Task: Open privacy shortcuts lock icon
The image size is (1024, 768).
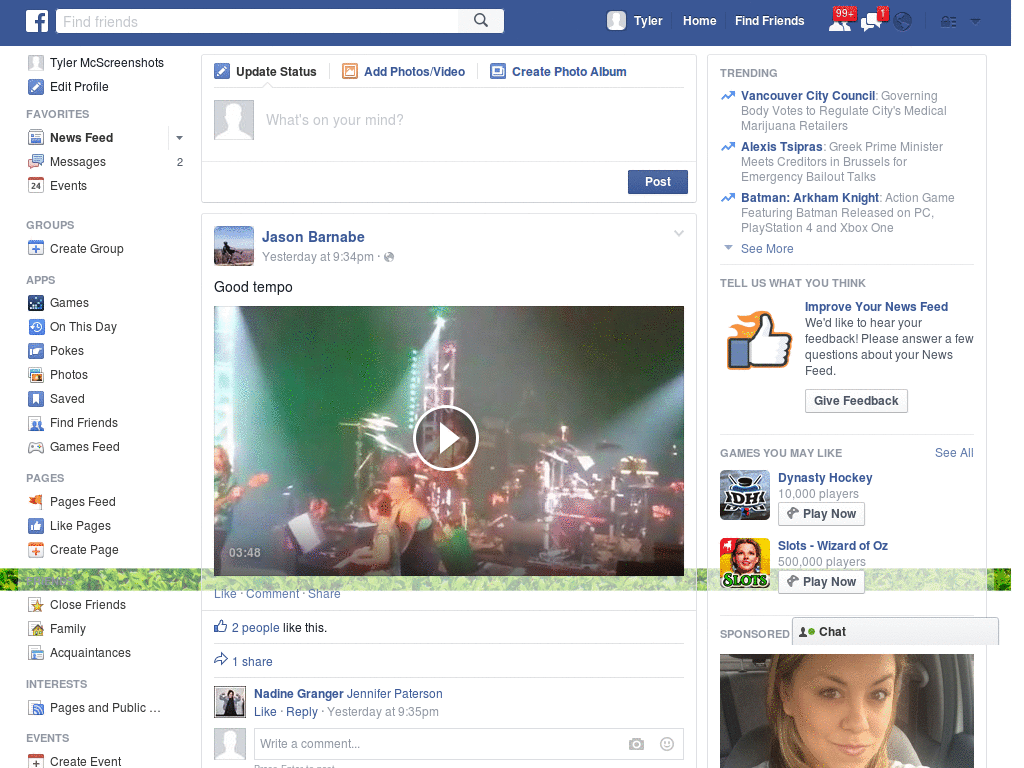Action: [x=948, y=22]
